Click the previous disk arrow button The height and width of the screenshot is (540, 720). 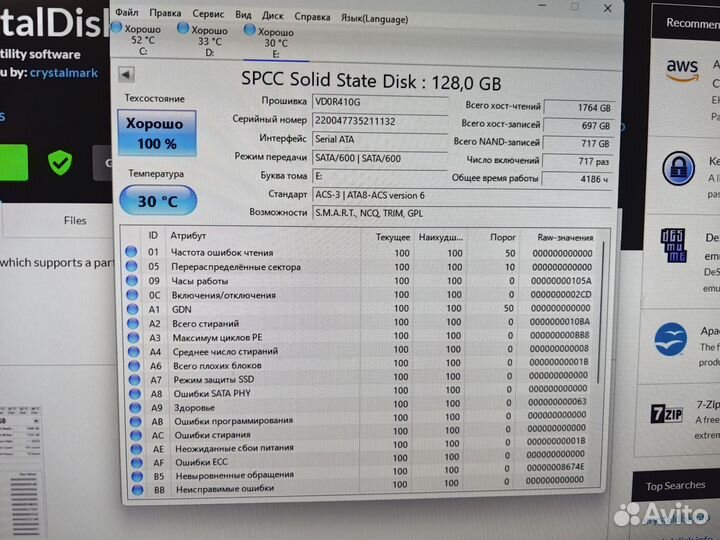tap(126, 74)
